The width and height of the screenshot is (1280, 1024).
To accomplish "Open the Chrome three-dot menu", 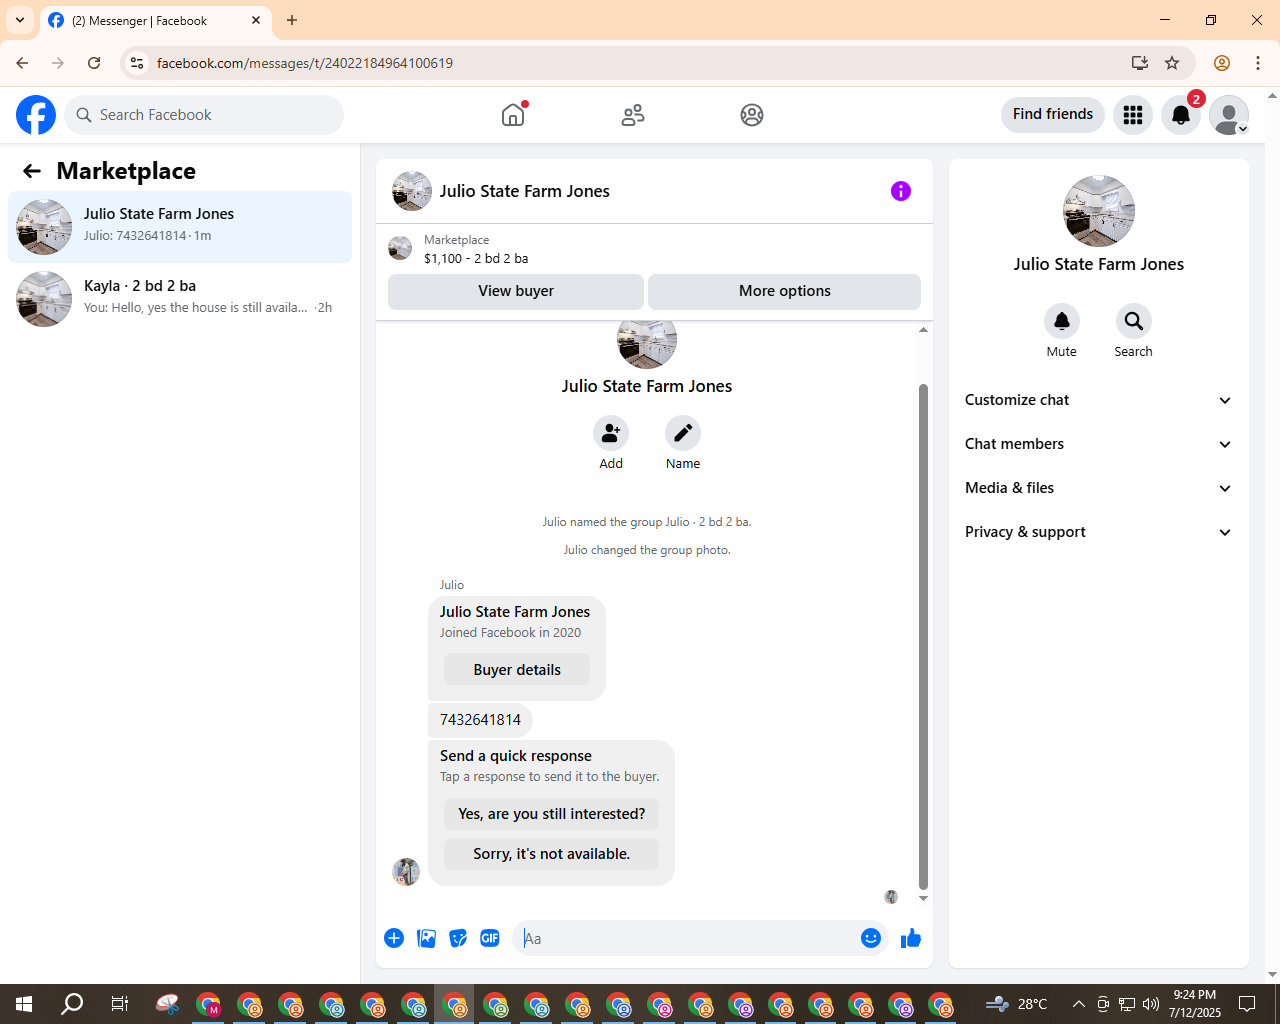I will 1258,63.
